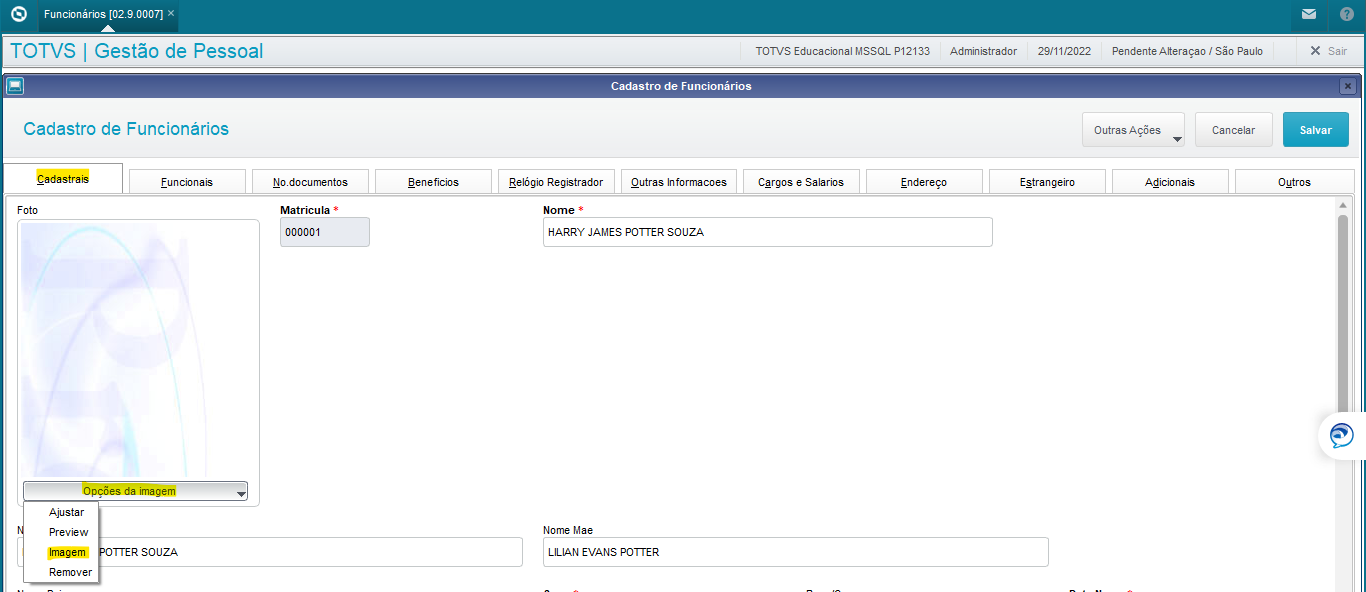Select the Adicionais tab
The image size is (1366, 592).
(x=1170, y=182)
